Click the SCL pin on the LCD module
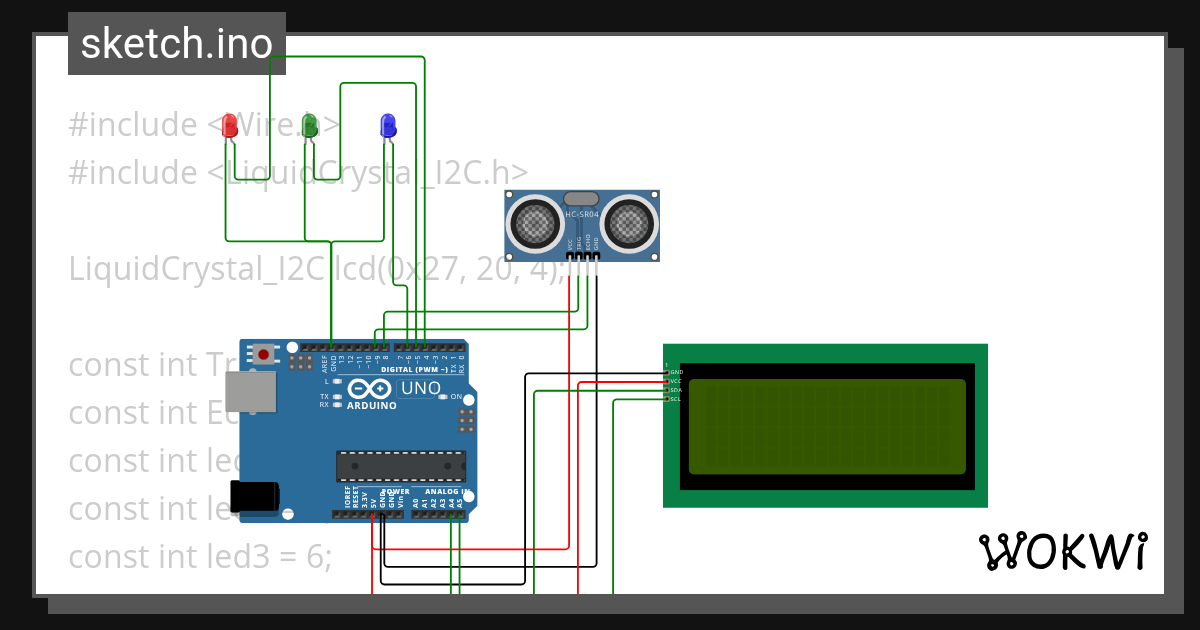The image size is (1200, 630). pos(667,399)
